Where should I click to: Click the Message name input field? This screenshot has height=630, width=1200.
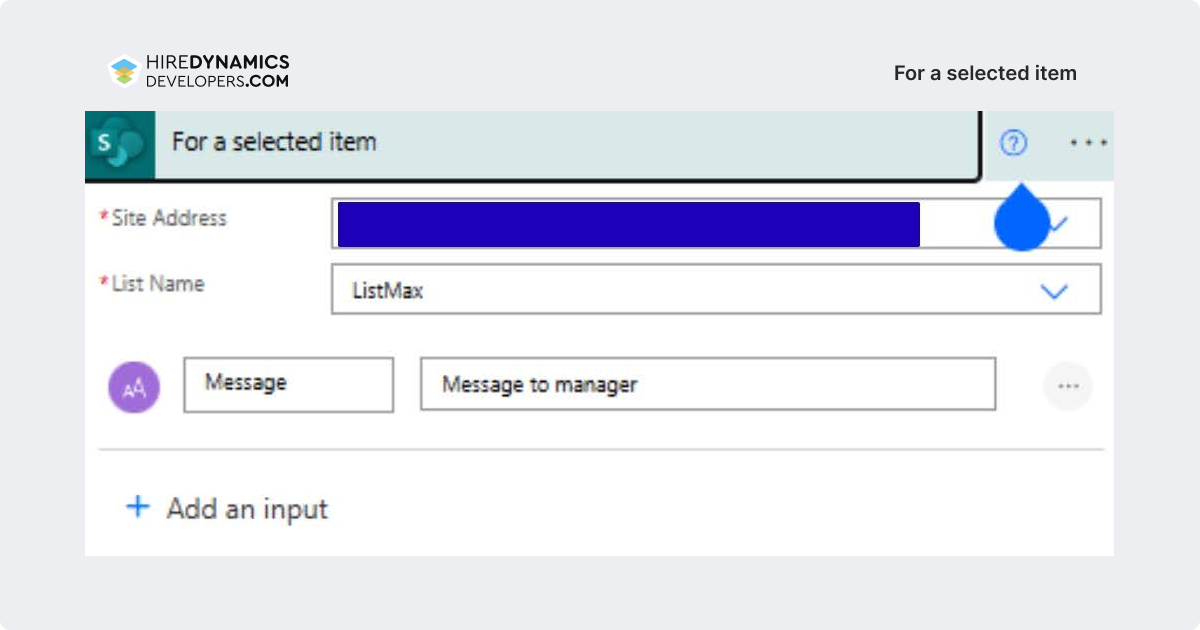tap(288, 384)
